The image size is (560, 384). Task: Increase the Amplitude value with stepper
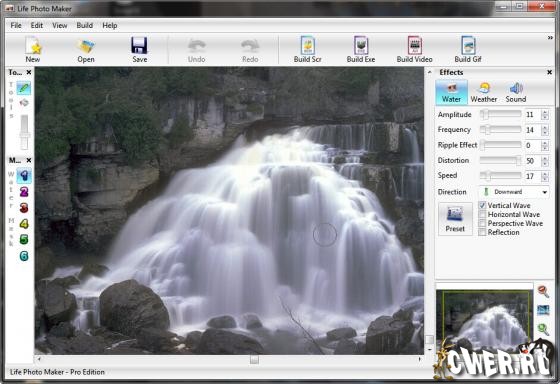545,113
